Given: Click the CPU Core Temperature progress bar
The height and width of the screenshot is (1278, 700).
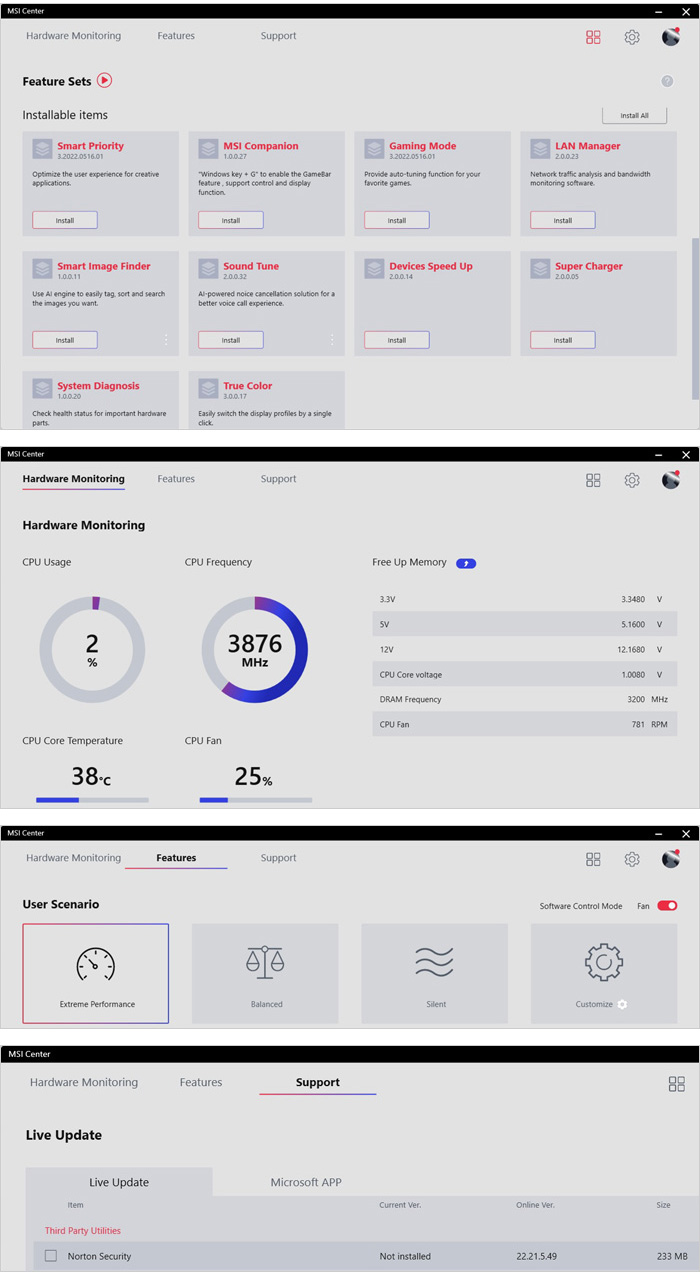Looking at the screenshot, I should pos(92,800).
